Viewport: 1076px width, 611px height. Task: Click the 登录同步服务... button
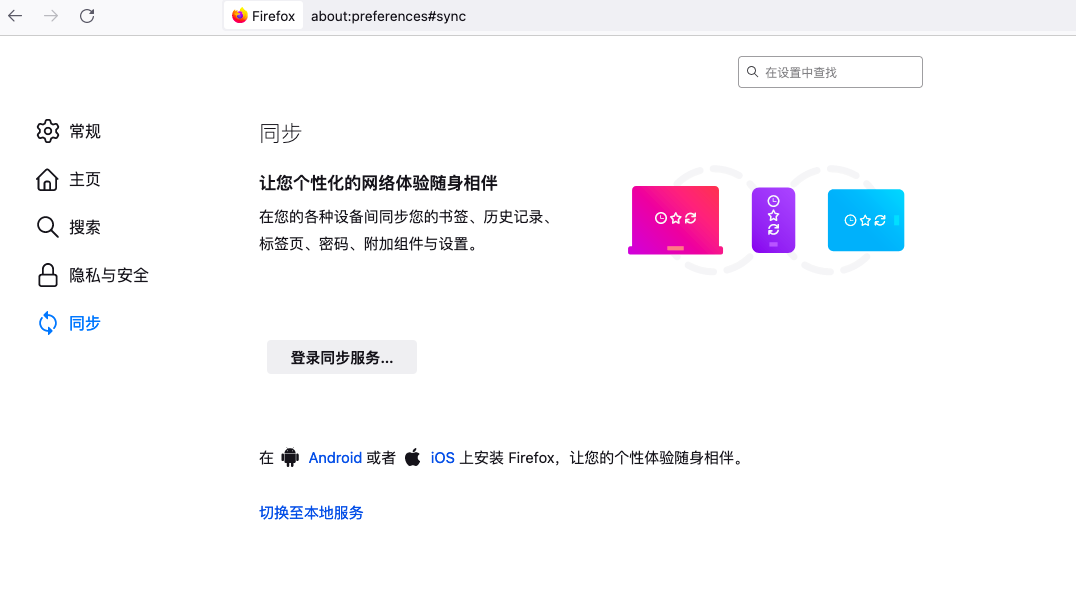[342, 357]
